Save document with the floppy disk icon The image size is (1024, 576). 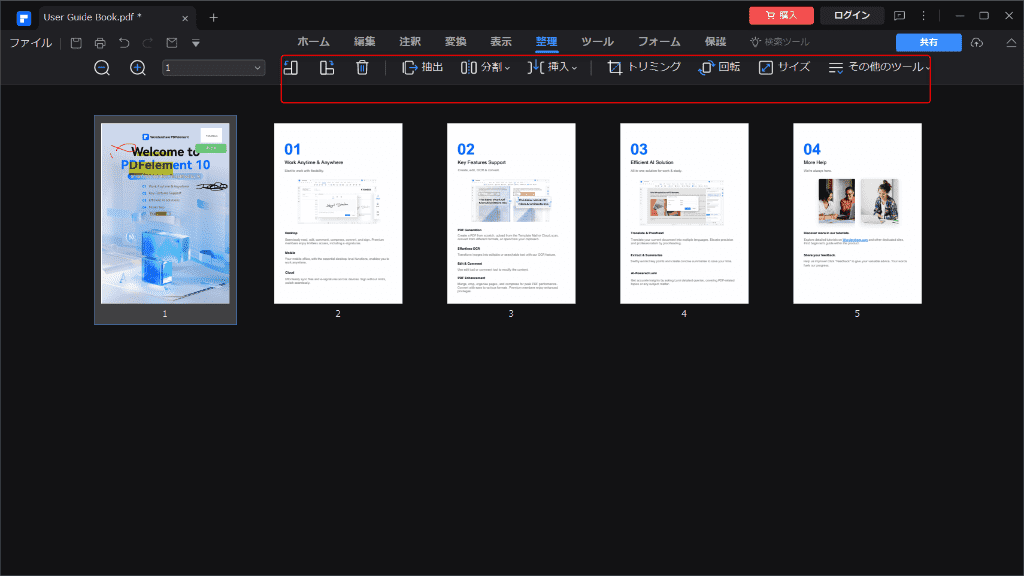click(76, 43)
